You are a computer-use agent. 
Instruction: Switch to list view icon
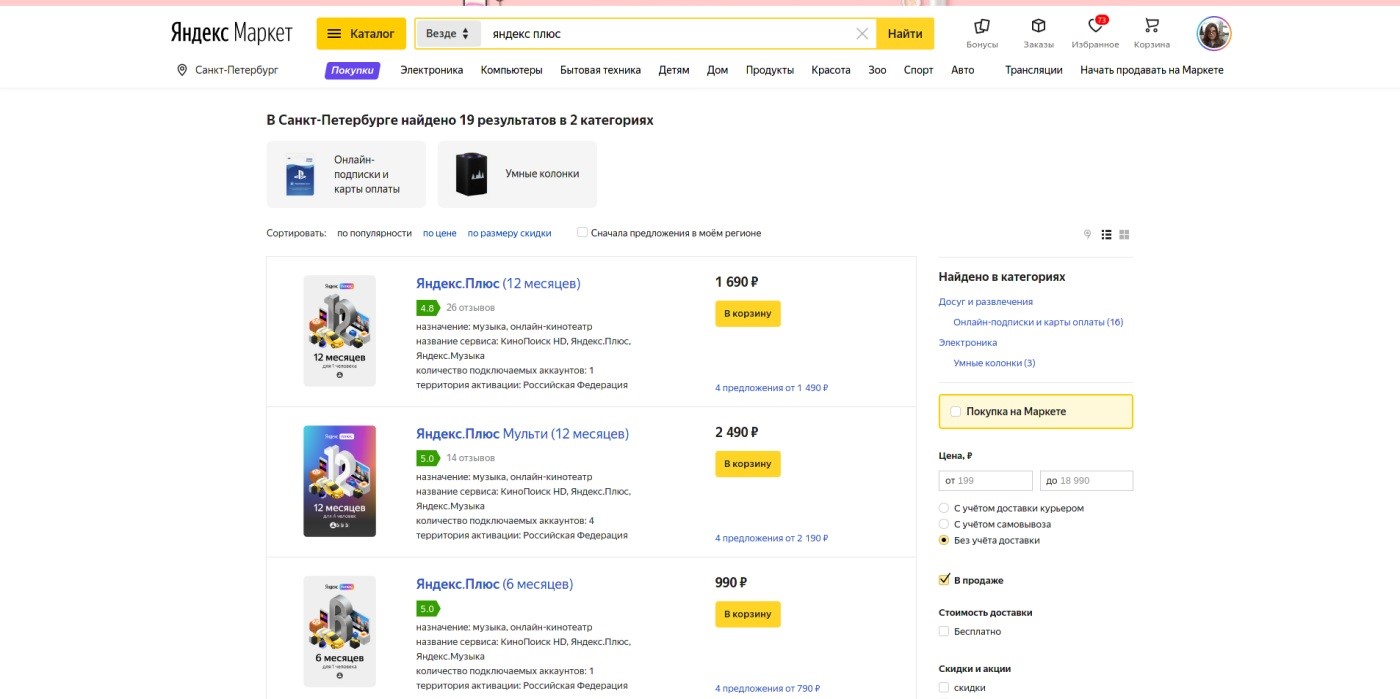(1106, 234)
